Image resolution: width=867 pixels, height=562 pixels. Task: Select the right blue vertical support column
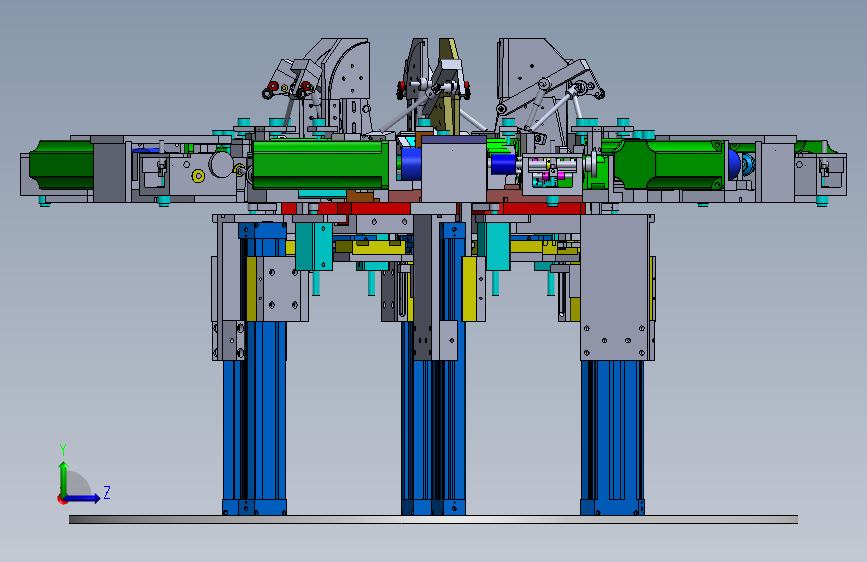point(612,437)
